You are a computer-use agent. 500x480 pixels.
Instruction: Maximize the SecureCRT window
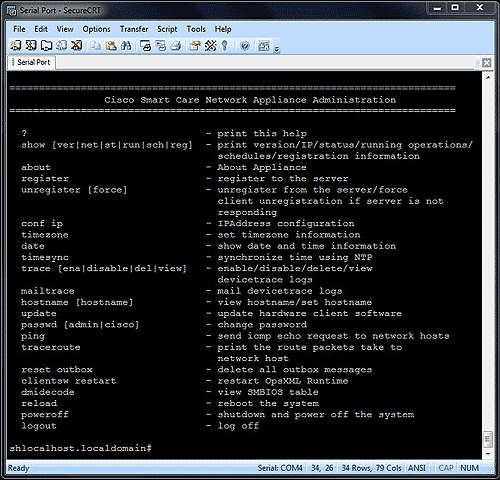pos(455,7)
